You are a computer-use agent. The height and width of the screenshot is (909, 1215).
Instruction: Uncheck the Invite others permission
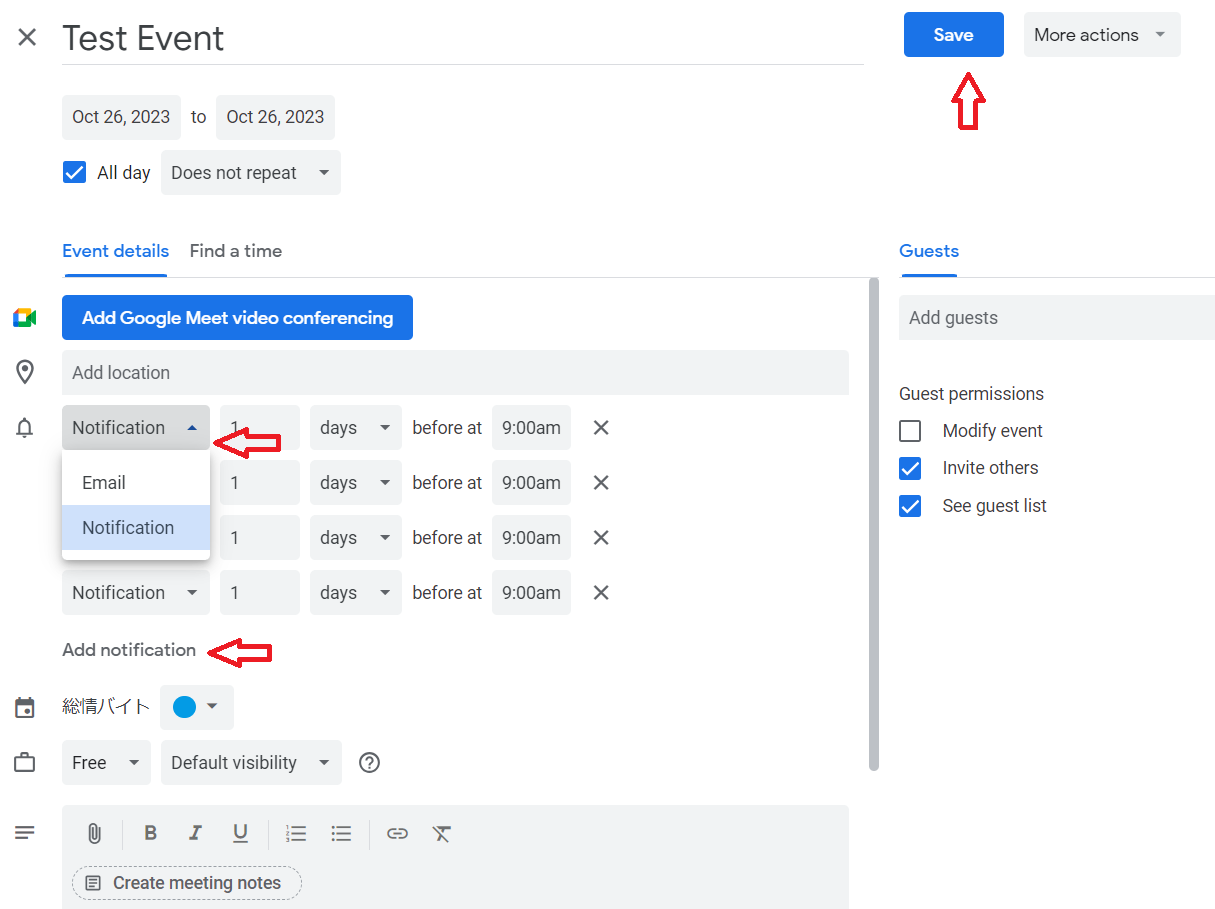(910, 468)
